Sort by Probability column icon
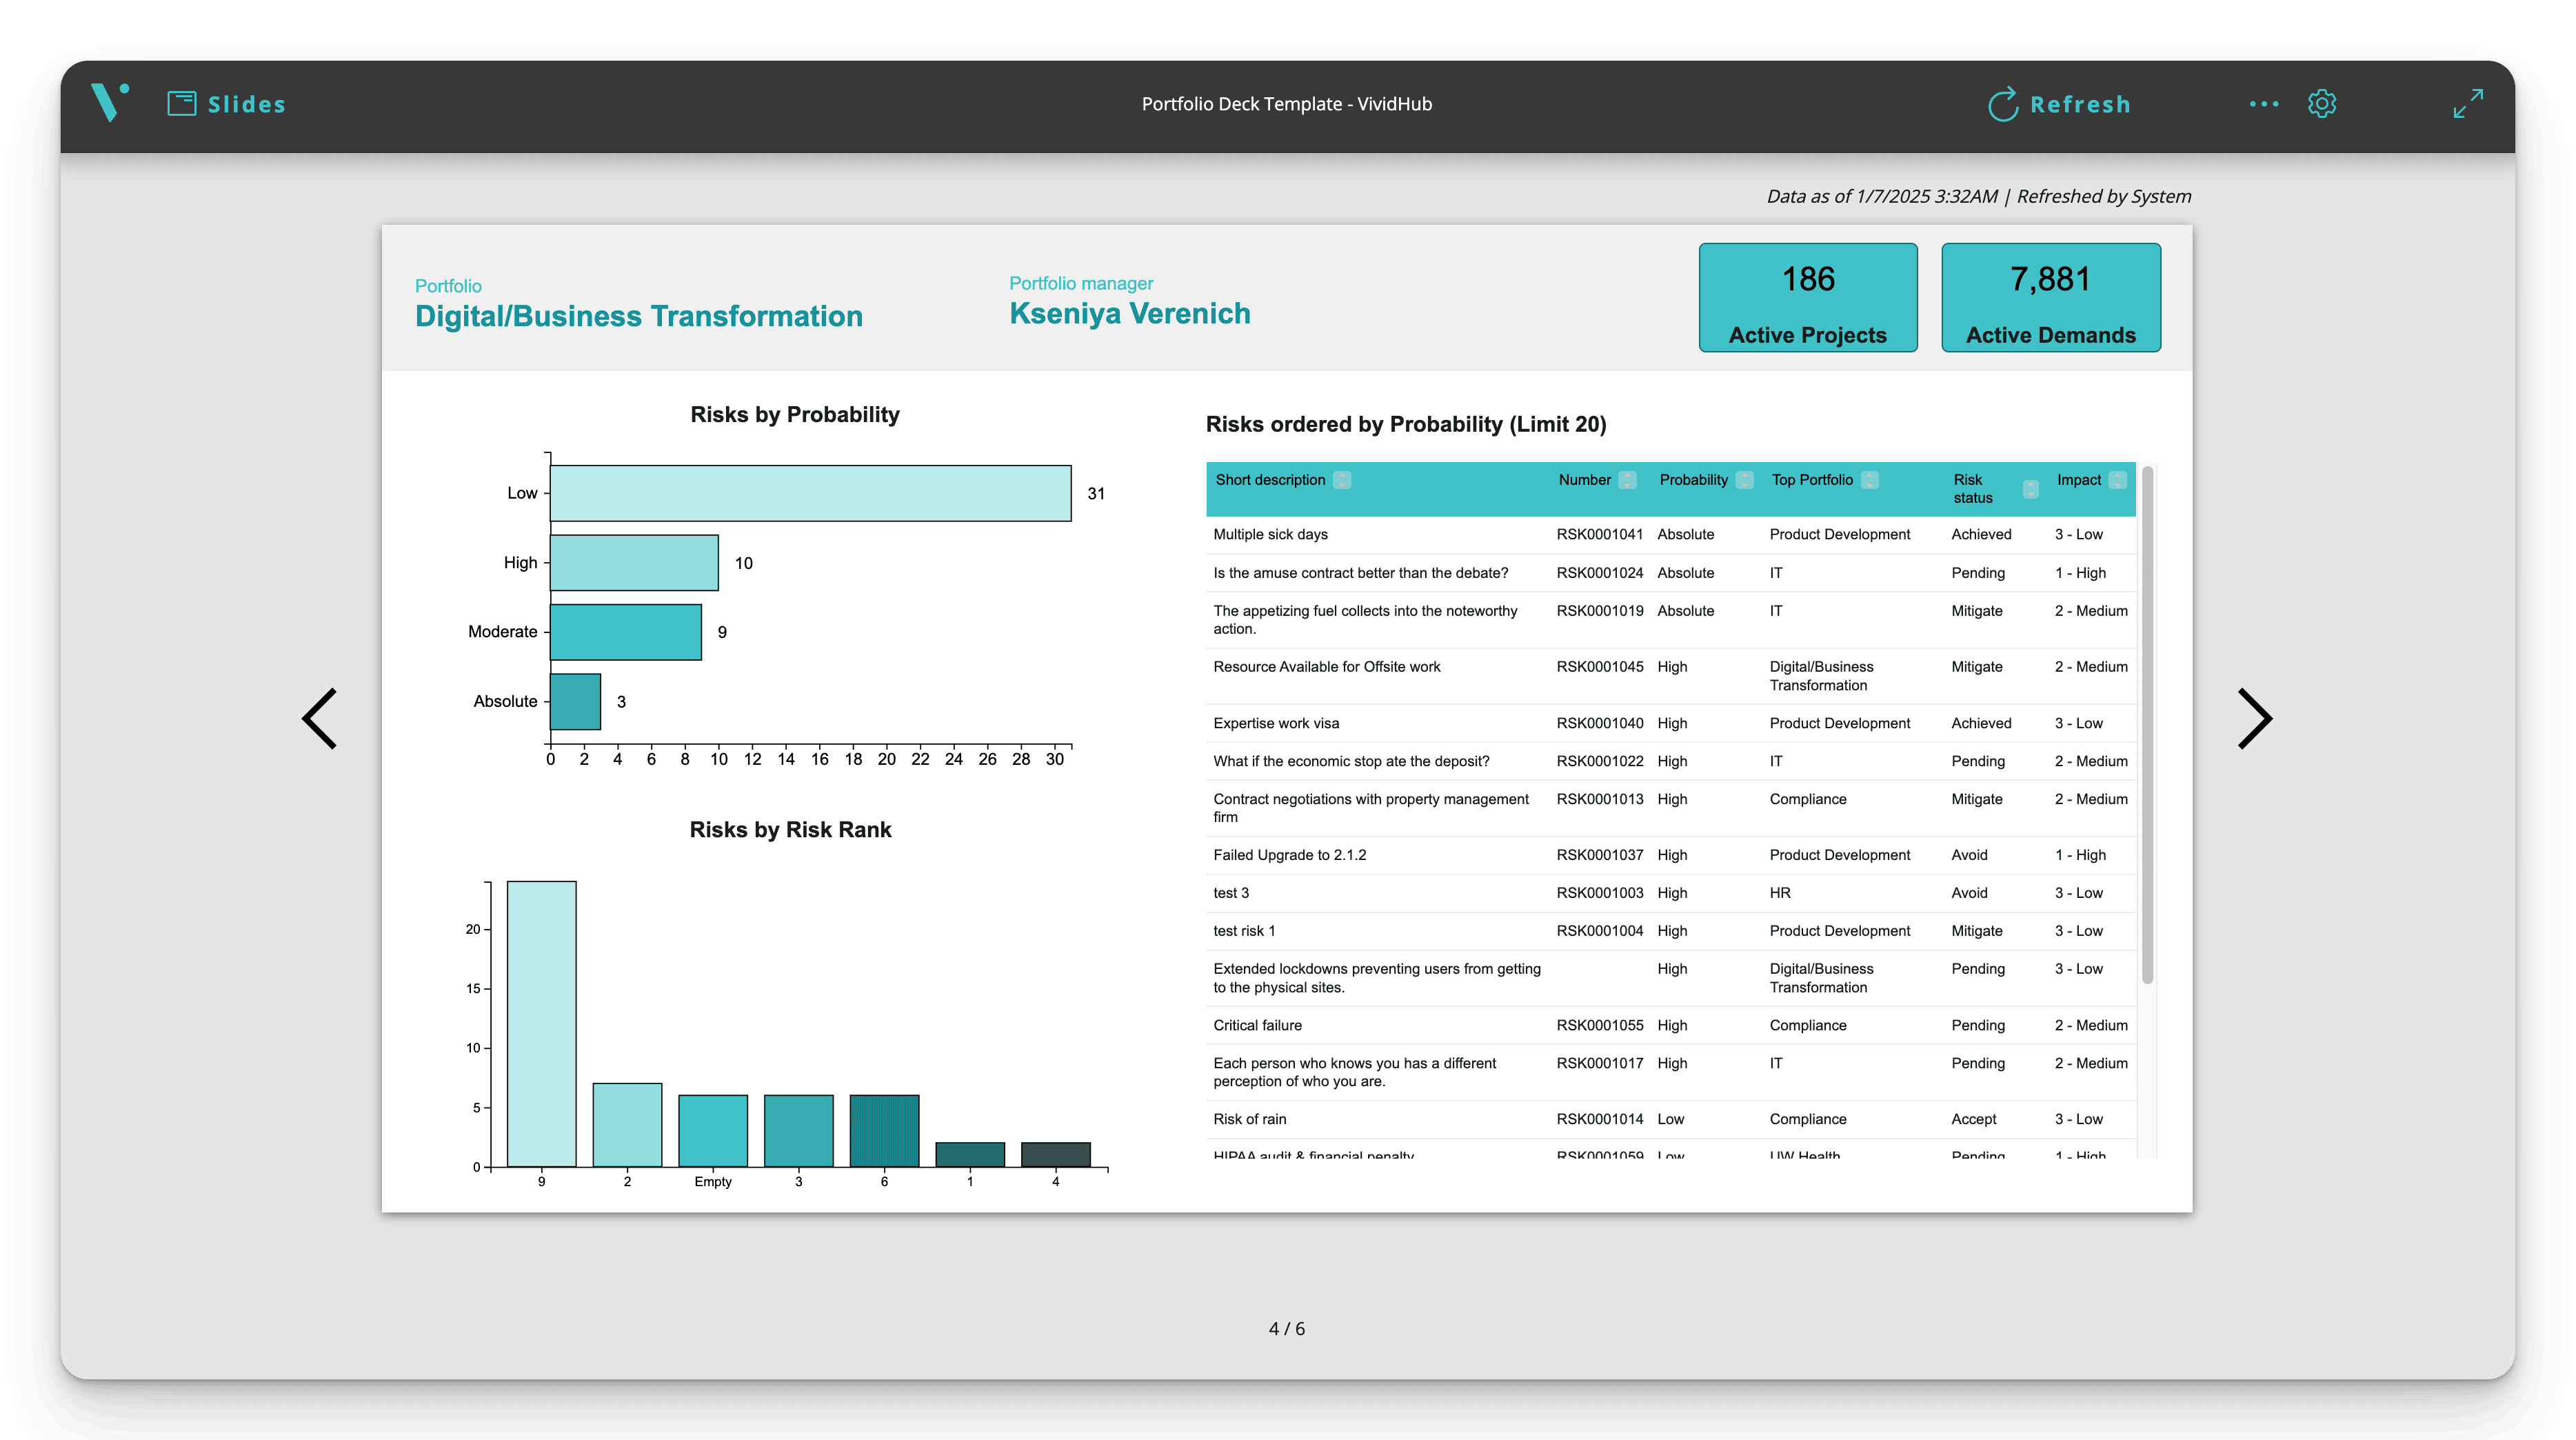Viewport: 2576px width, 1440px height. click(x=1745, y=480)
